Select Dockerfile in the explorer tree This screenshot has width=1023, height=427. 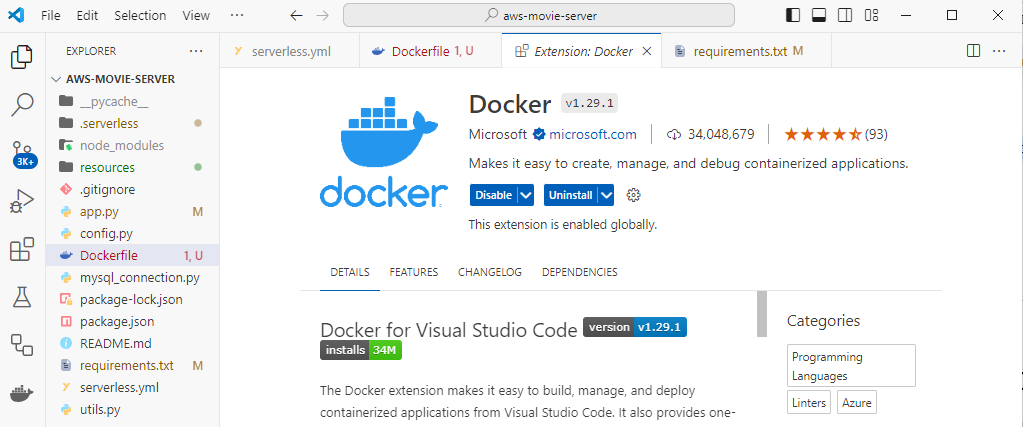pos(132,255)
